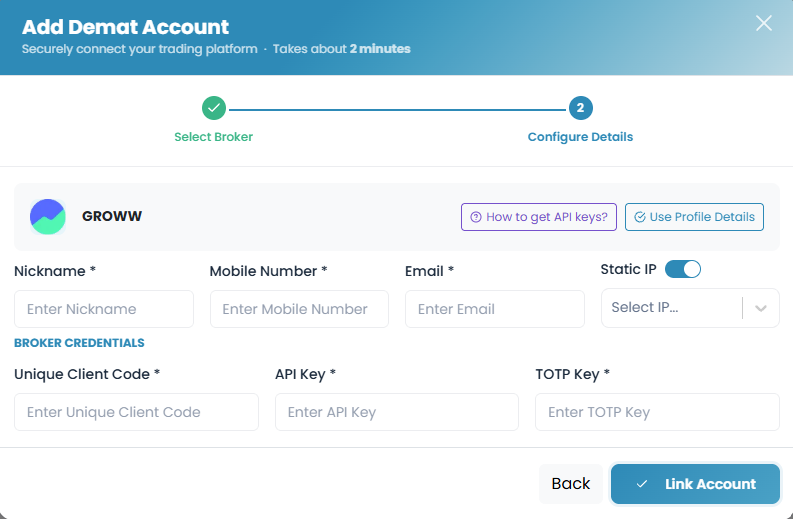The width and height of the screenshot is (793, 519).
Task: Click the Groww broker logo
Action: coord(48,217)
